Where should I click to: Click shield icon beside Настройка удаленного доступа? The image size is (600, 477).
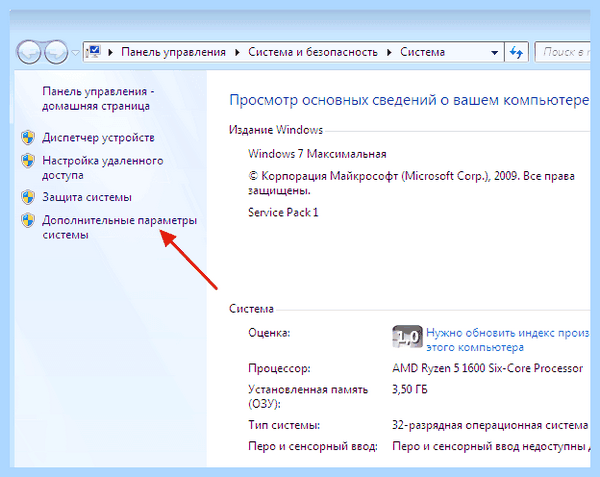click(x=28, y=161)
